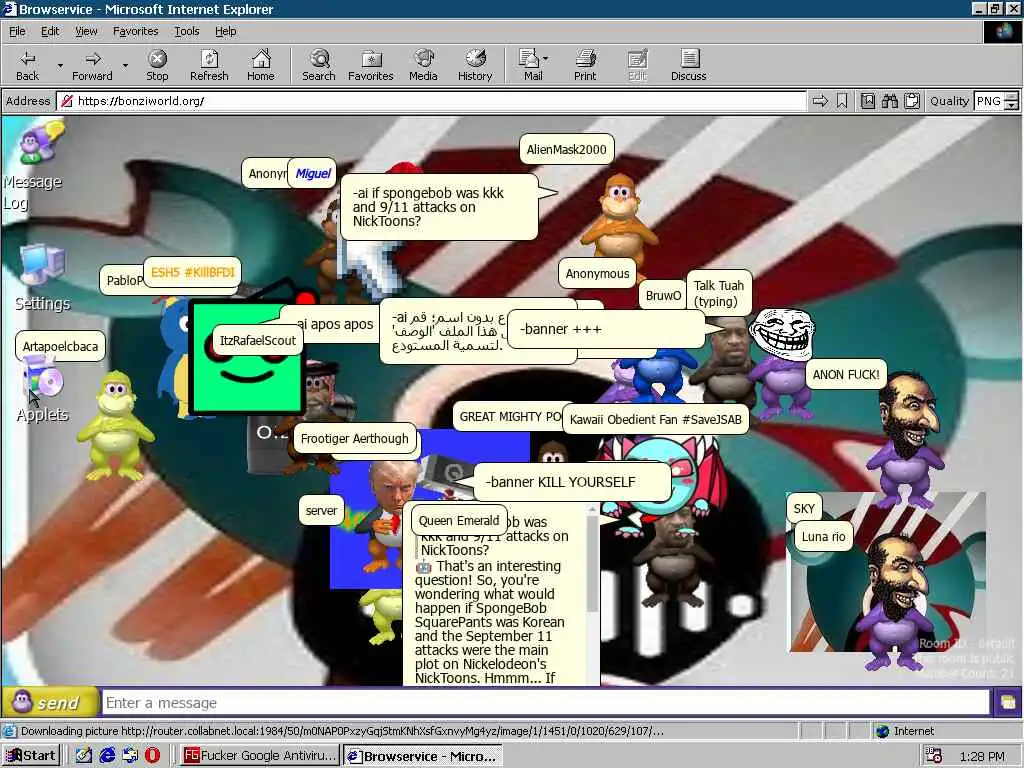
Task: Click the Frootiger Aerthough name tag
Action: (x=355, y=439)
